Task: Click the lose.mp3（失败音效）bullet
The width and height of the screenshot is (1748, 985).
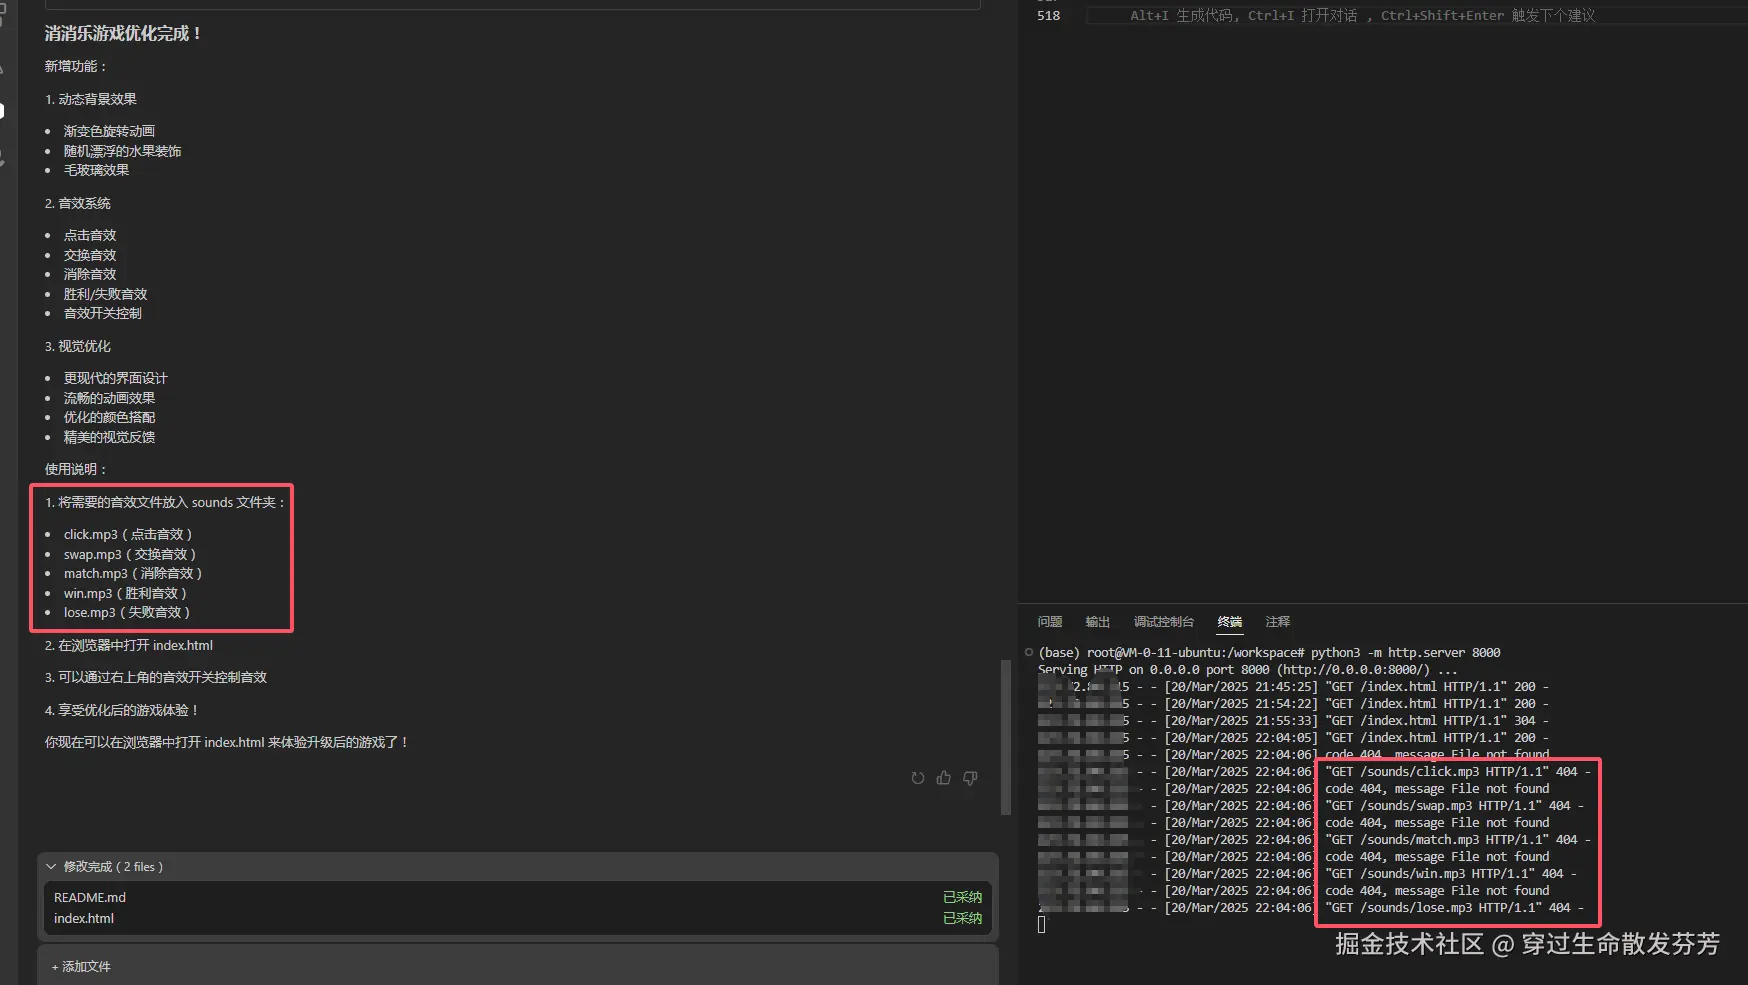Action: 127,613
